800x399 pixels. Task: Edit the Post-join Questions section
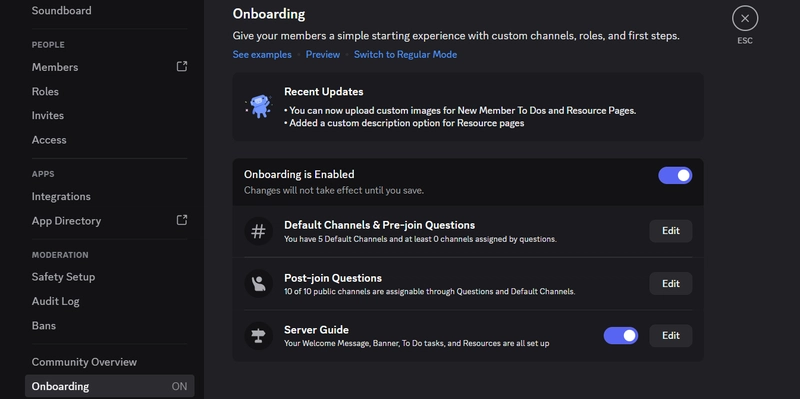click(670, 284)
